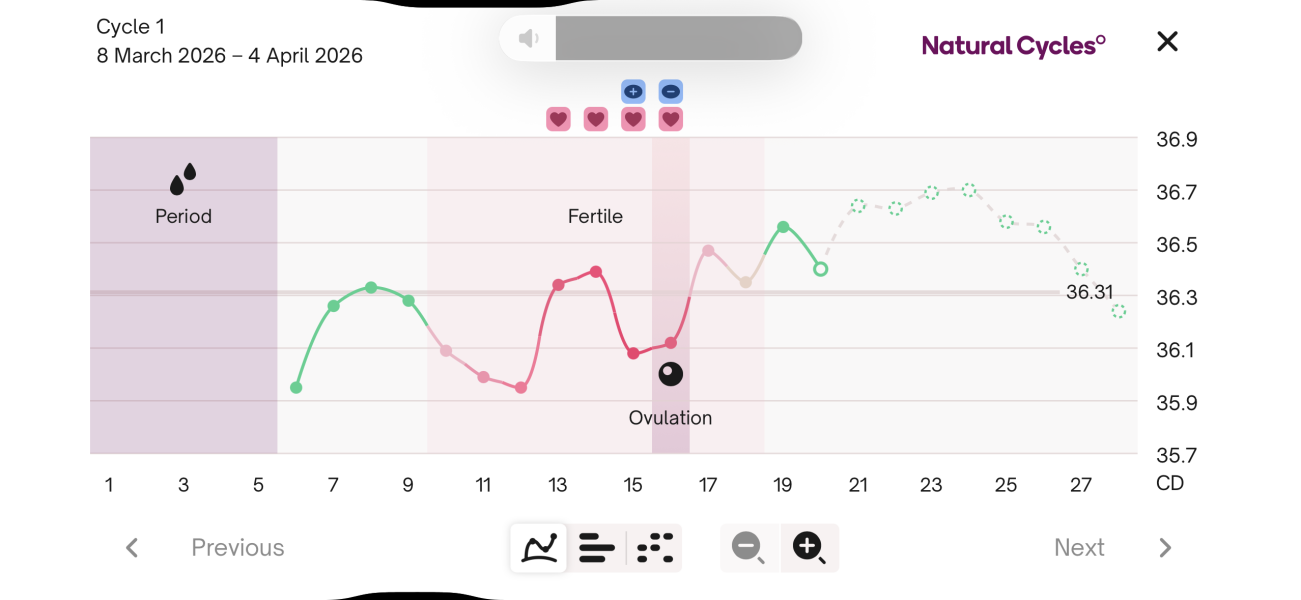Image resolution: width=1301 pixels, height=600 pixels.
Task: Close the cycle chart view
Action: tap(1167, 41)
